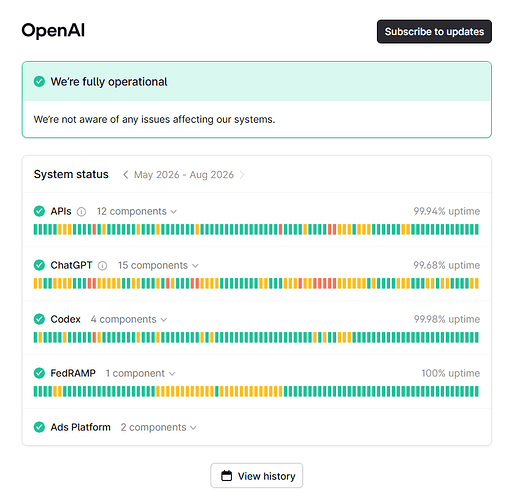Click the info icon beside ChatGPT

coord(102,266)
